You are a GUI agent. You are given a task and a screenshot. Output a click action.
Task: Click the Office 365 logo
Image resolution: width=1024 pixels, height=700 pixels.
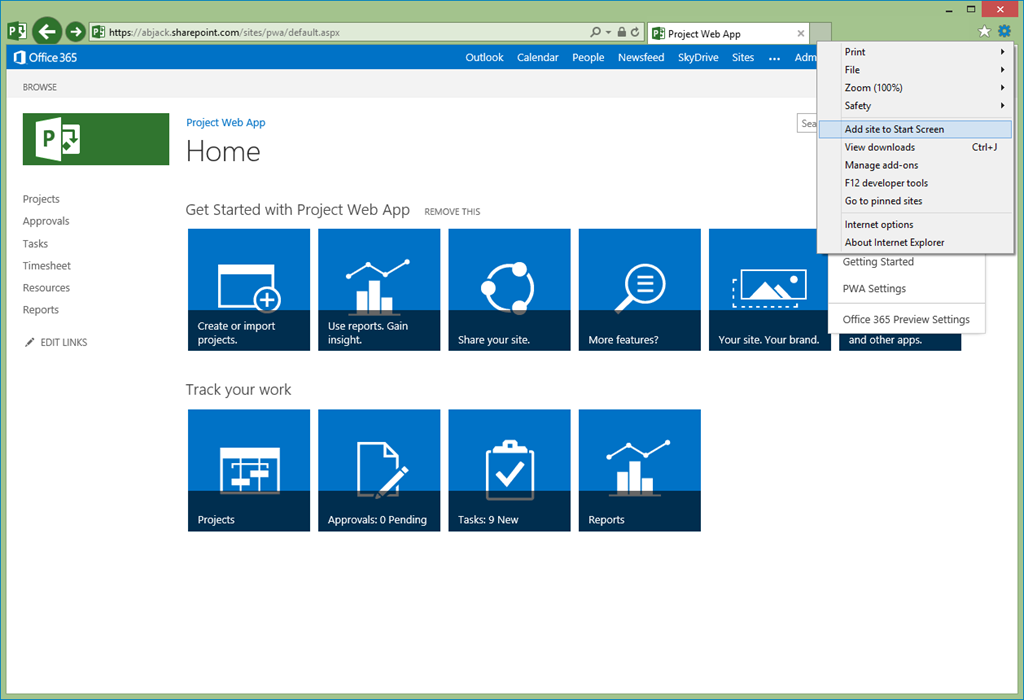click(x=46, y=57)
